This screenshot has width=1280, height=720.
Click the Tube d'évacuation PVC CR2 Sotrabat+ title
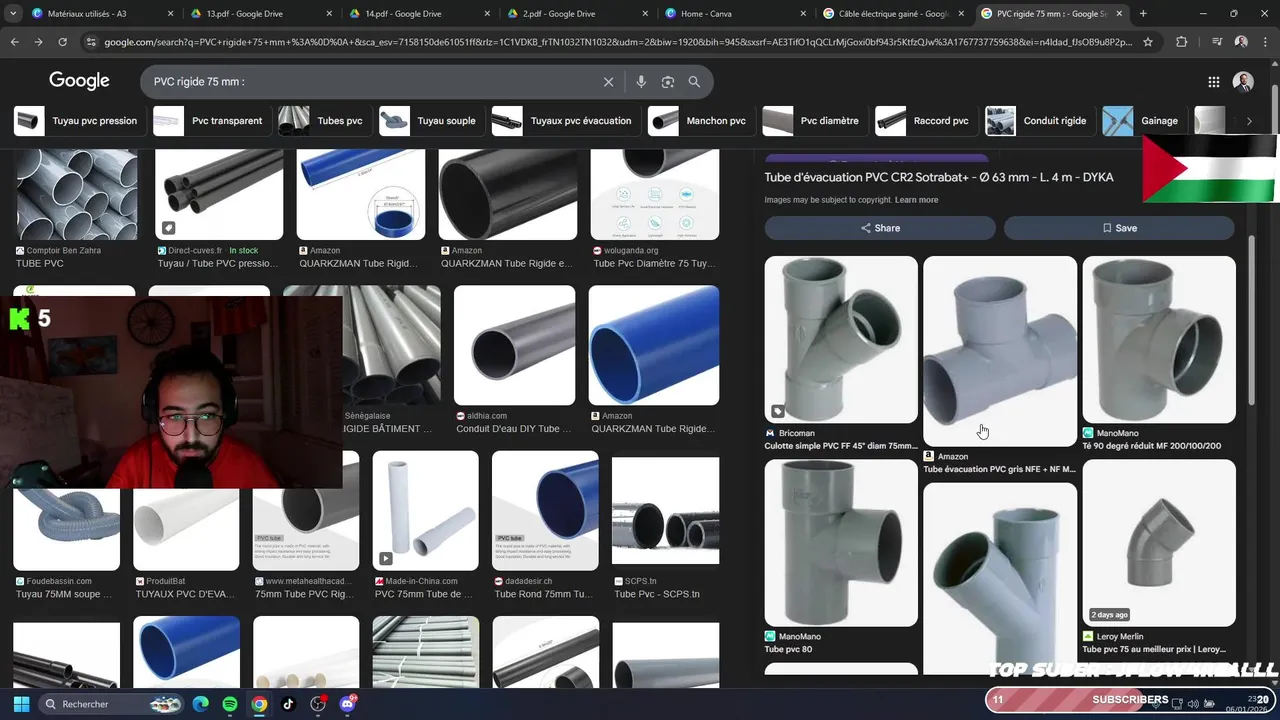[x=939, y=177]
